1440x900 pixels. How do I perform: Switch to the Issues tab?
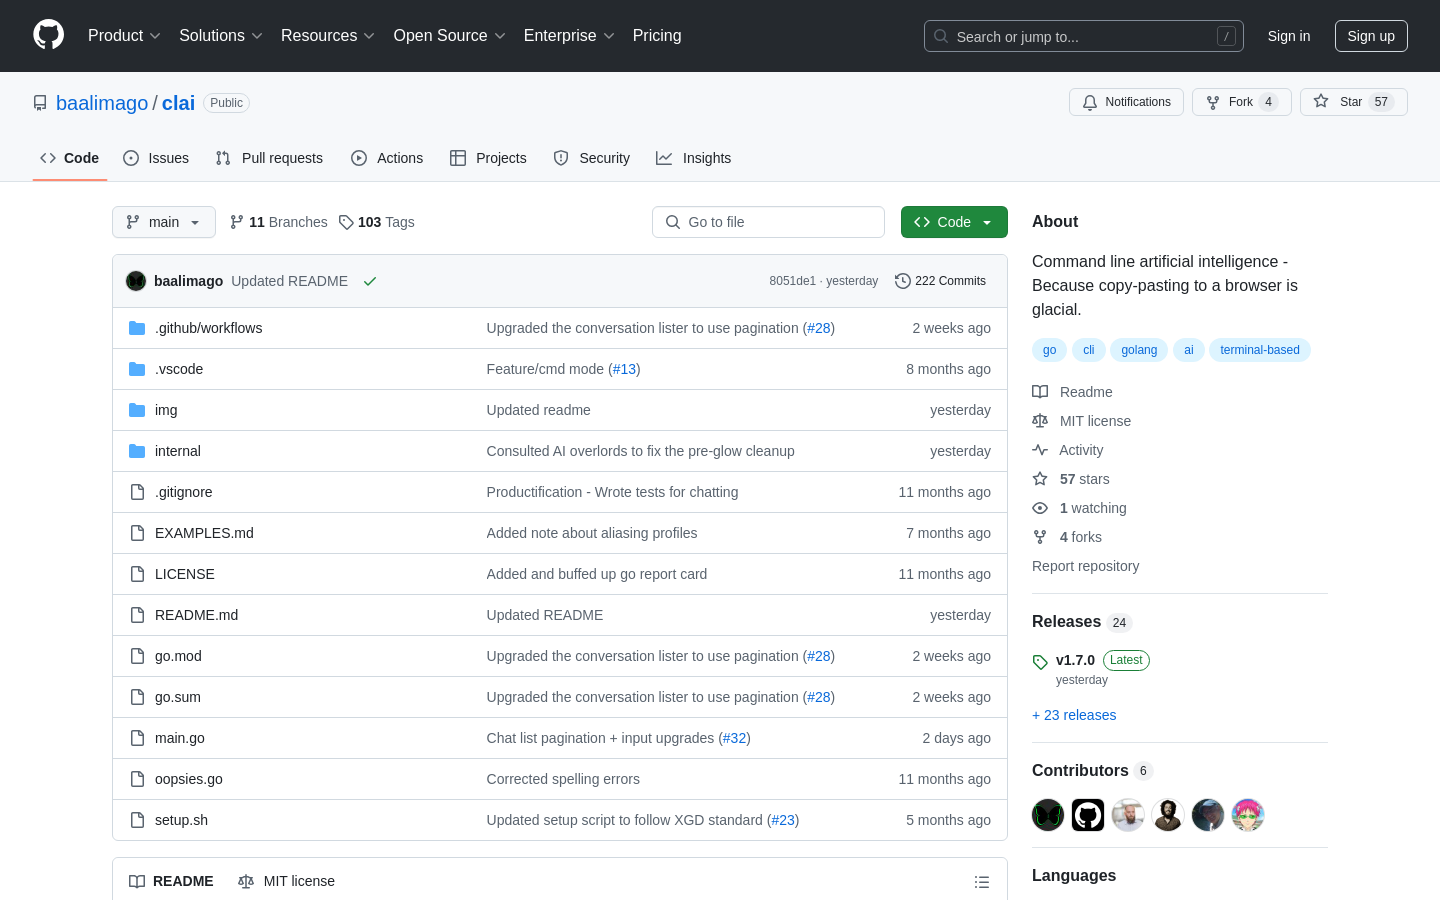(x=156, y=158)
